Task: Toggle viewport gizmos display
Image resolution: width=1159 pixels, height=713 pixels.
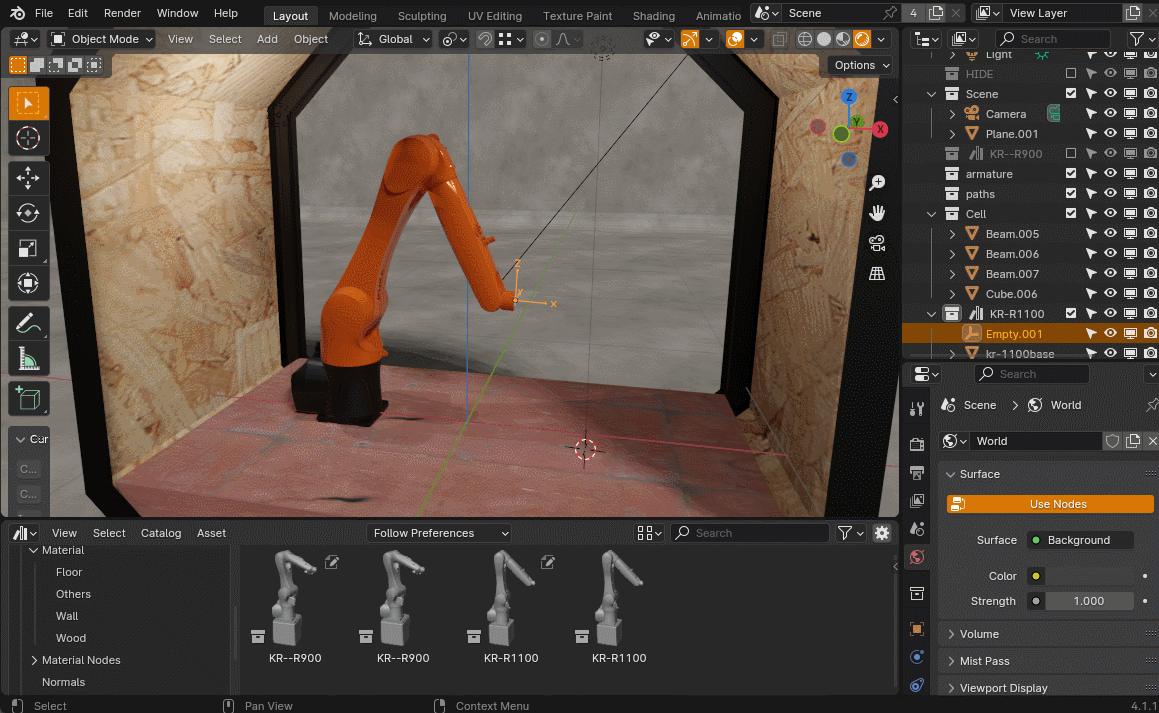Action: pyautogui.click(x=690, y=39)
